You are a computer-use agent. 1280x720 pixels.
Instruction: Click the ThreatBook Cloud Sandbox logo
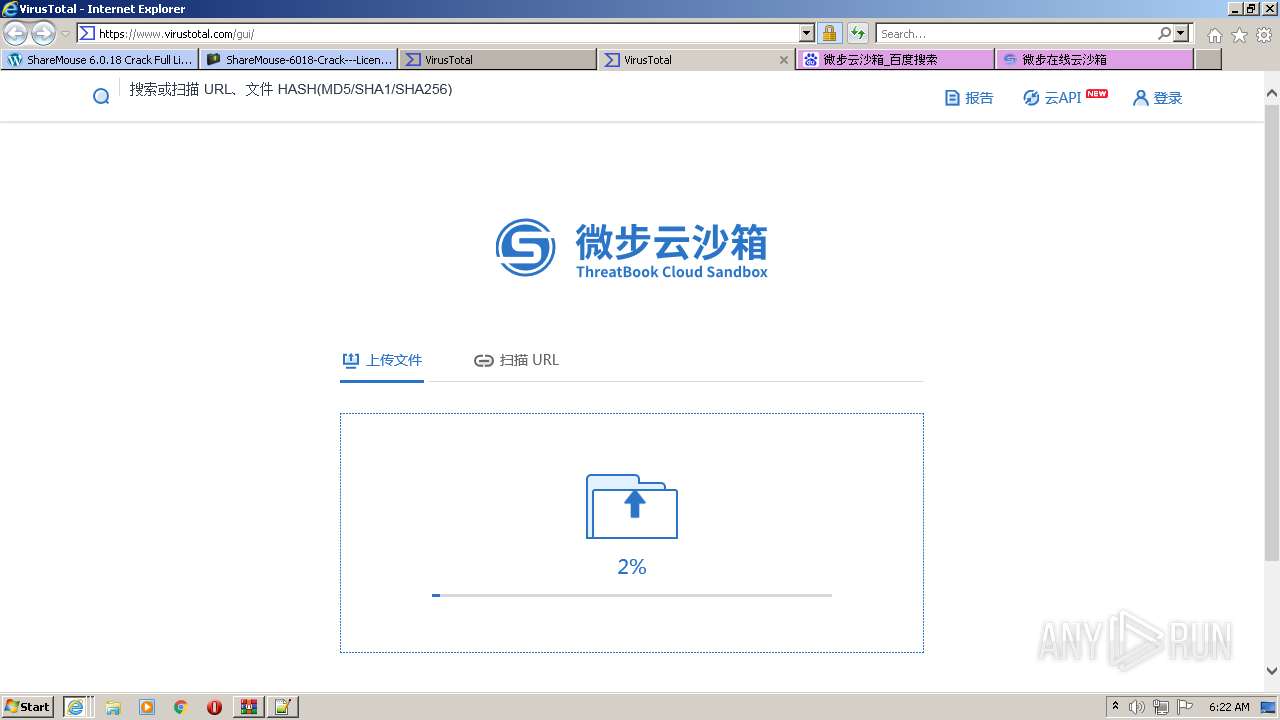(x=632, y=248)
